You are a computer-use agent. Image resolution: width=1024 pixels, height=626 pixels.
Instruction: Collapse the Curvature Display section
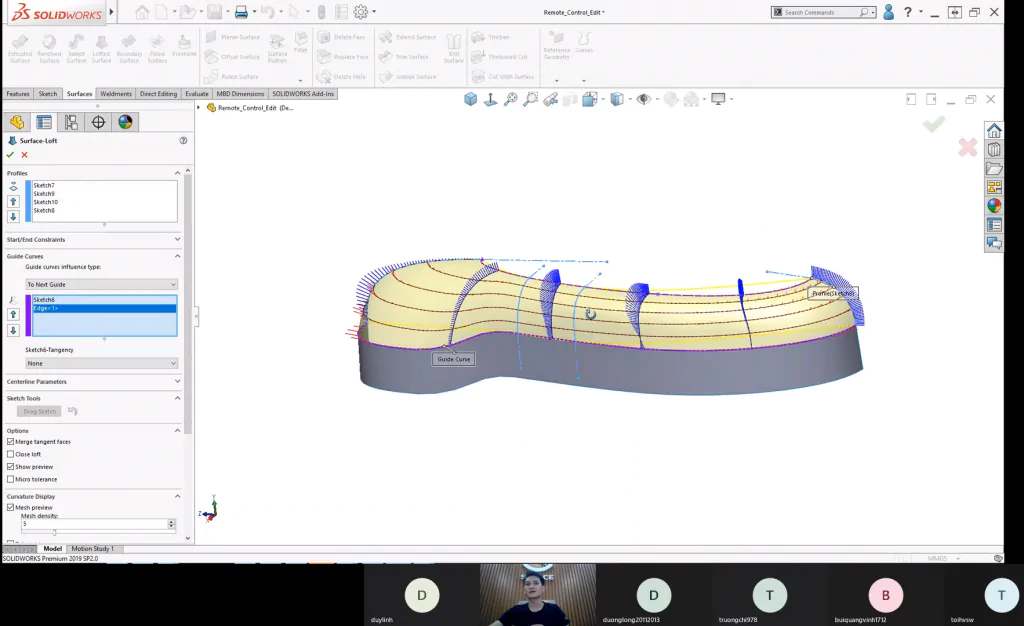pos(177,496)
